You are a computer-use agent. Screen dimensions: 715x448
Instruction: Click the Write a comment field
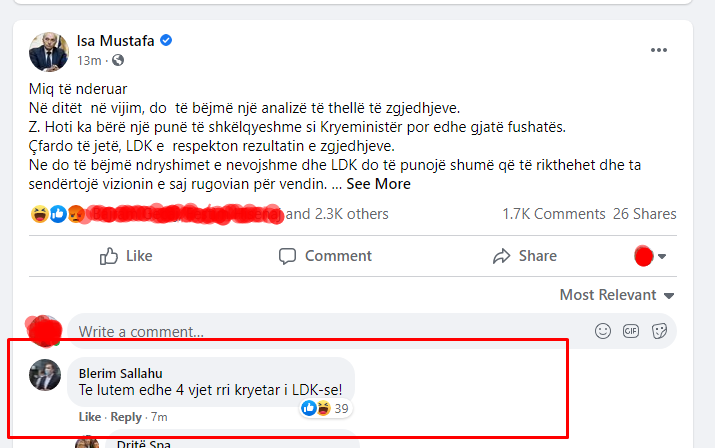pyautogui.click(x=330, y=331)
